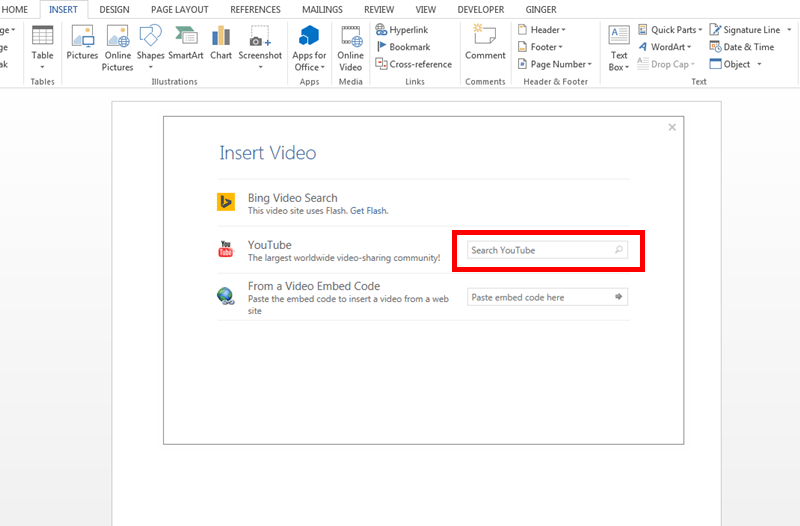Screen dimensions: 800x526
Task: Click the embed code insert arrow
Action: [618, 297]
